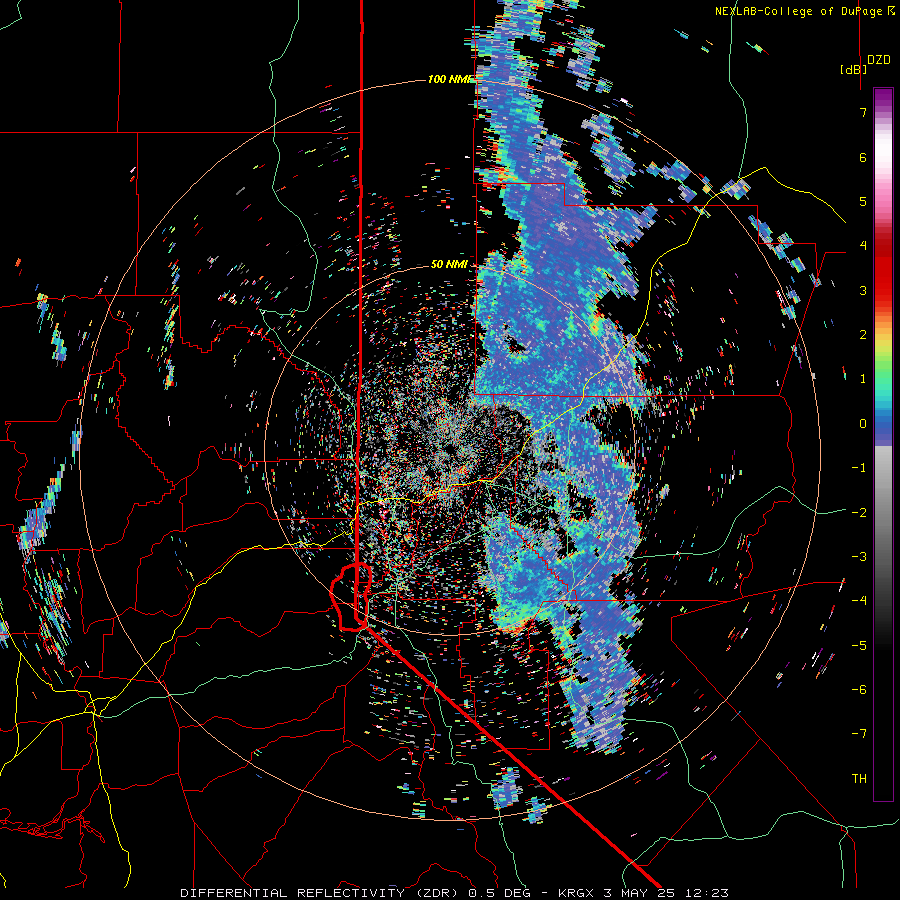Click the -1 value on the color scale
This screenshot has width=900, height=900.
pyautogui.click(x=859, y=468)
